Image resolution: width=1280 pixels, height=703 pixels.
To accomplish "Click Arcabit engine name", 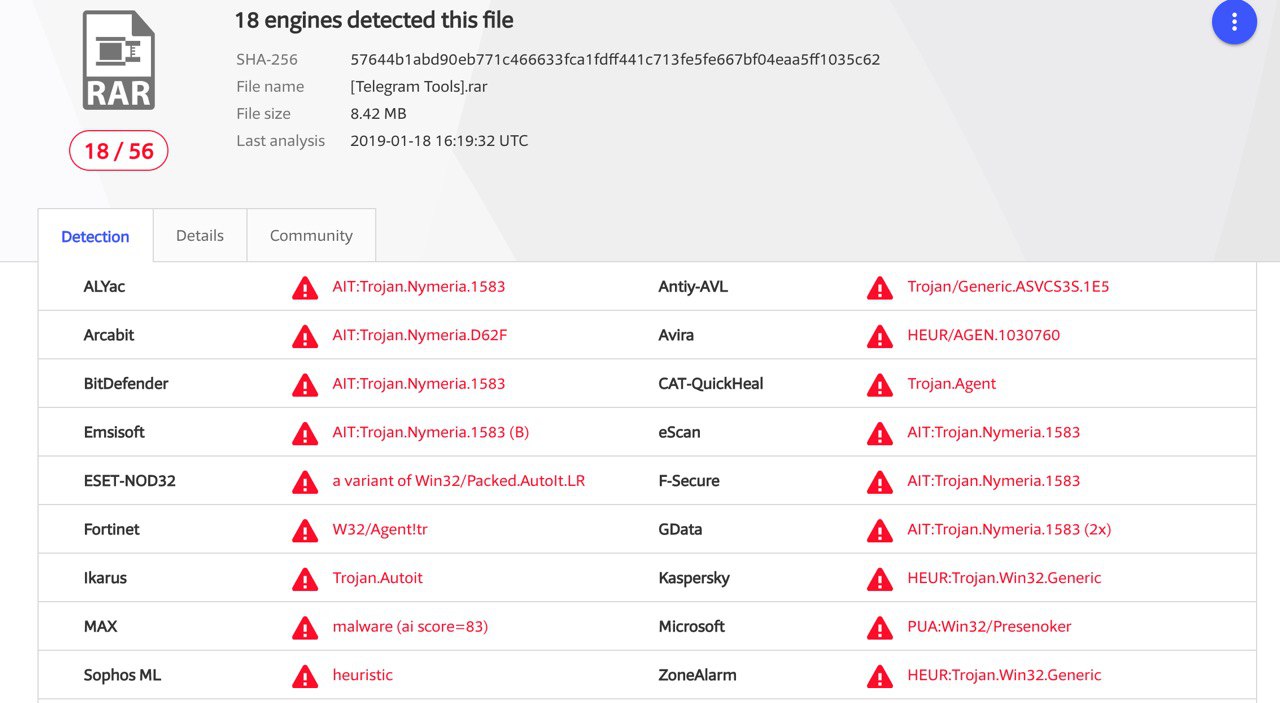I will pos(109,335).
